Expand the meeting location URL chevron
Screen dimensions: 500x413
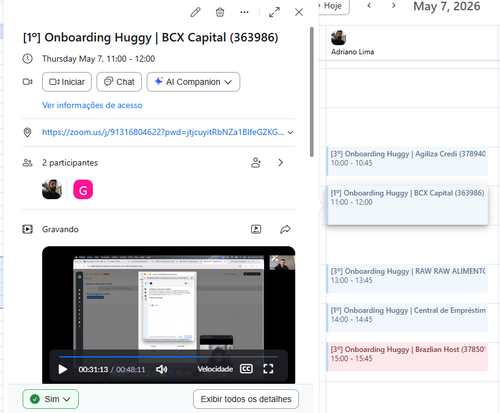291,132
